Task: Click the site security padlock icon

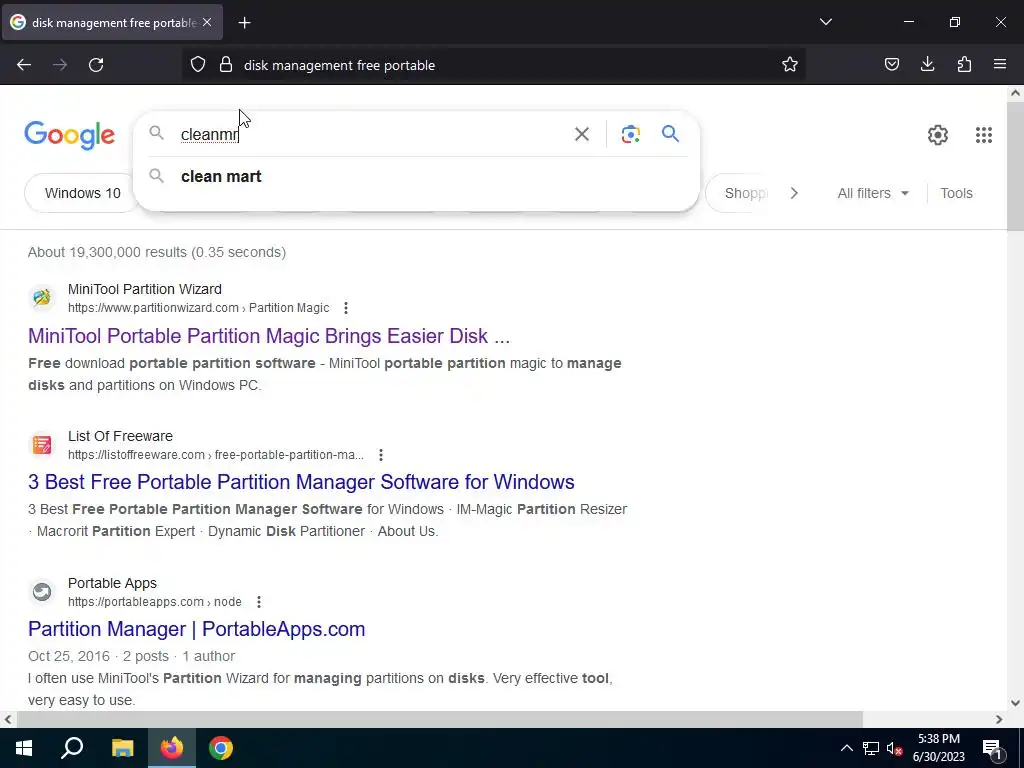Action: [x=226, y=65]
